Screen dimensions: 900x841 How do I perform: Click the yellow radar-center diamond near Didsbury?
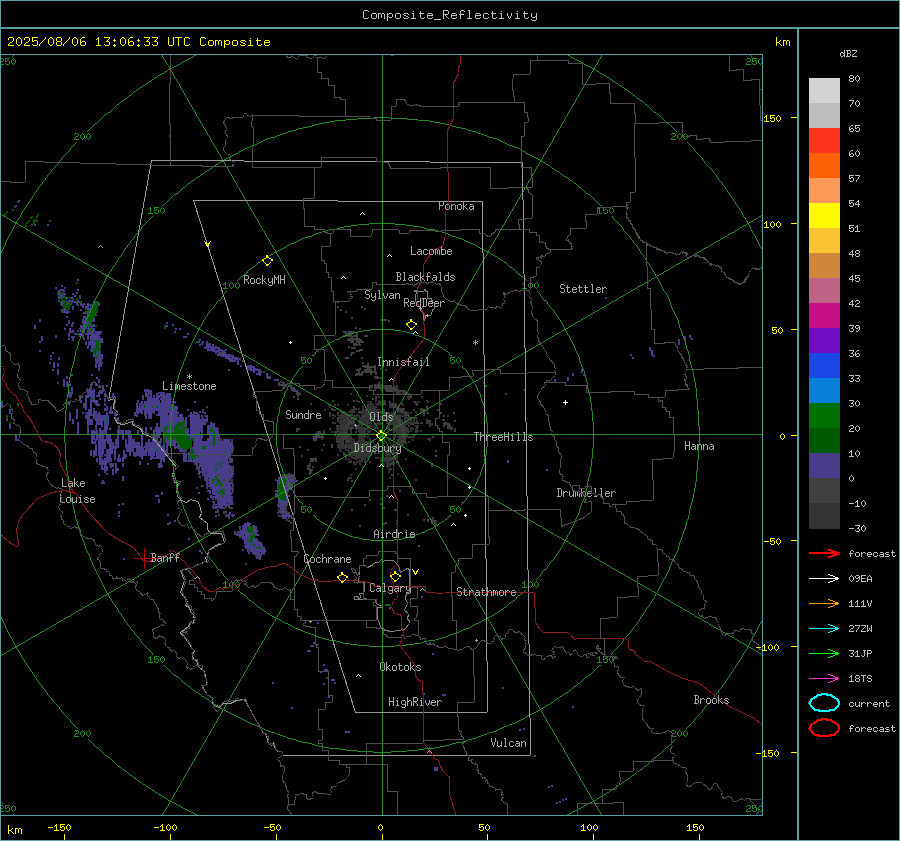(x=381, y=436)
